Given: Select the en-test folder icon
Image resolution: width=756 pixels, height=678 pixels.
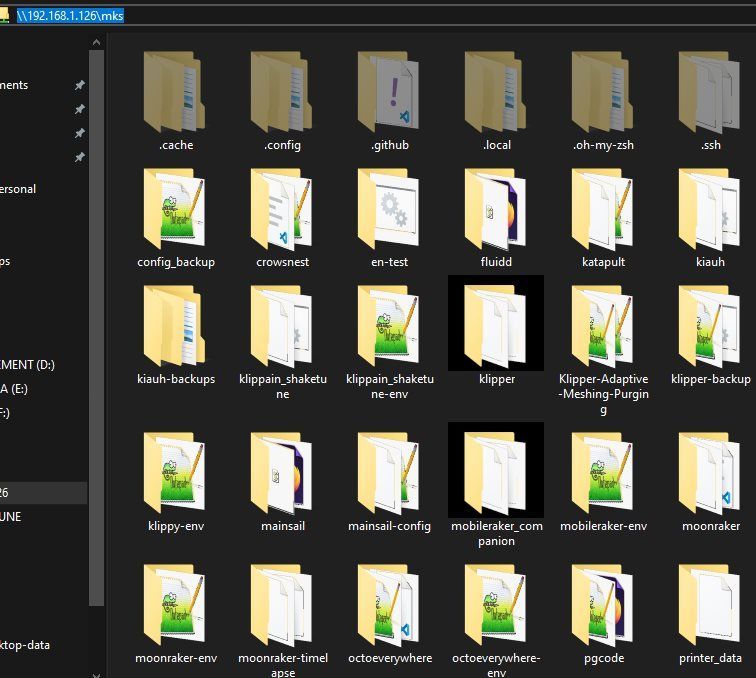Looking at the screenshot, I should point(389,209).
